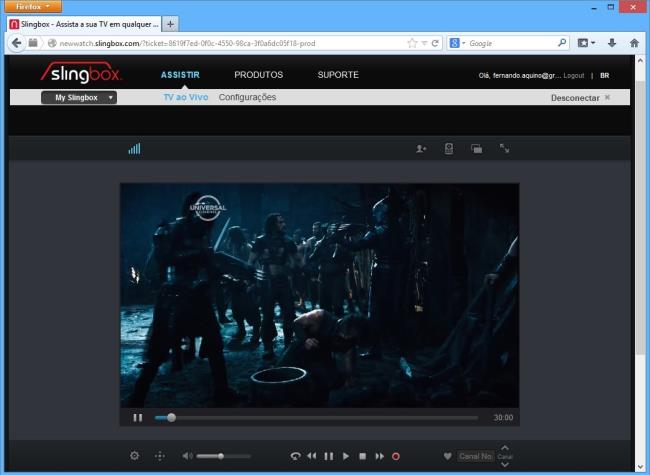The height and width of the screenshot is (475, 650).
Task: Open the URL history dropdown arrow
Action: click(424, 43)
